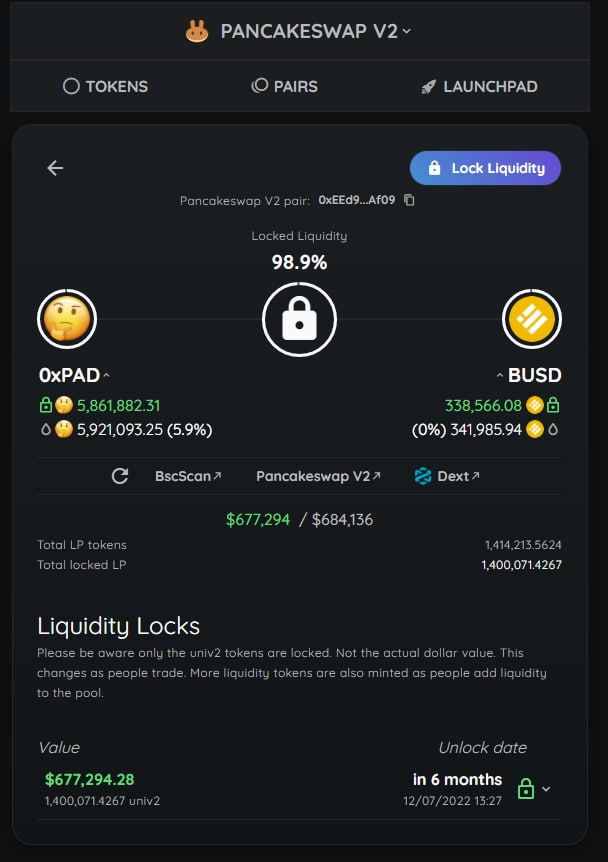This screenshot has height=862, width=608.
Task: Click the droplet icon beside 5,921,093.25
Action: pos(46,429)
